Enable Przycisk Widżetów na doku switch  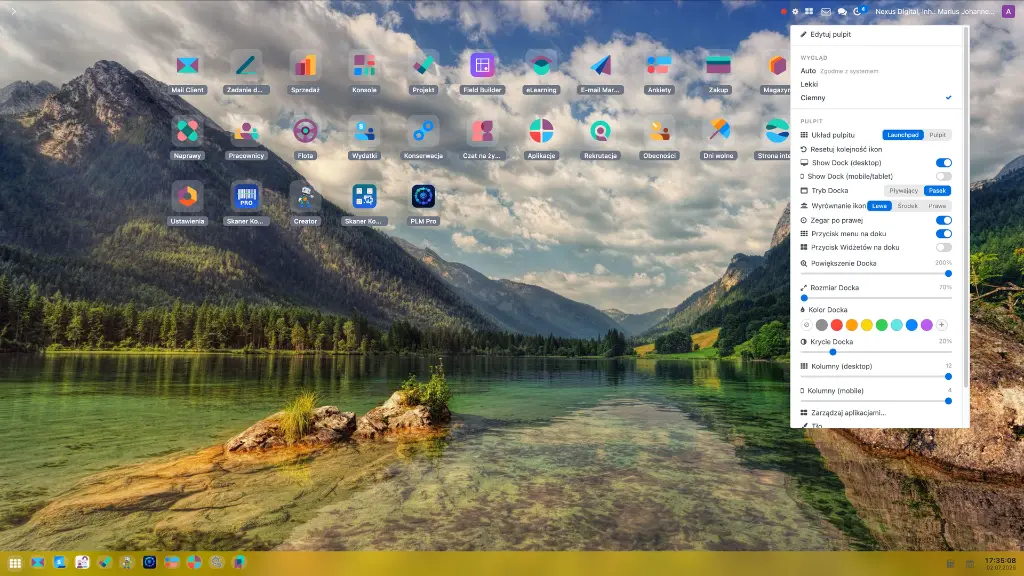pos(944,248)
